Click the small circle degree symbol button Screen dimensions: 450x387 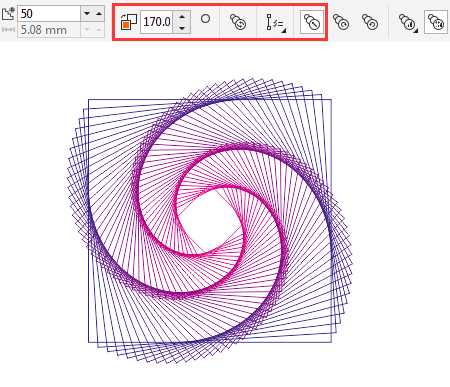(x=206, y=19)
